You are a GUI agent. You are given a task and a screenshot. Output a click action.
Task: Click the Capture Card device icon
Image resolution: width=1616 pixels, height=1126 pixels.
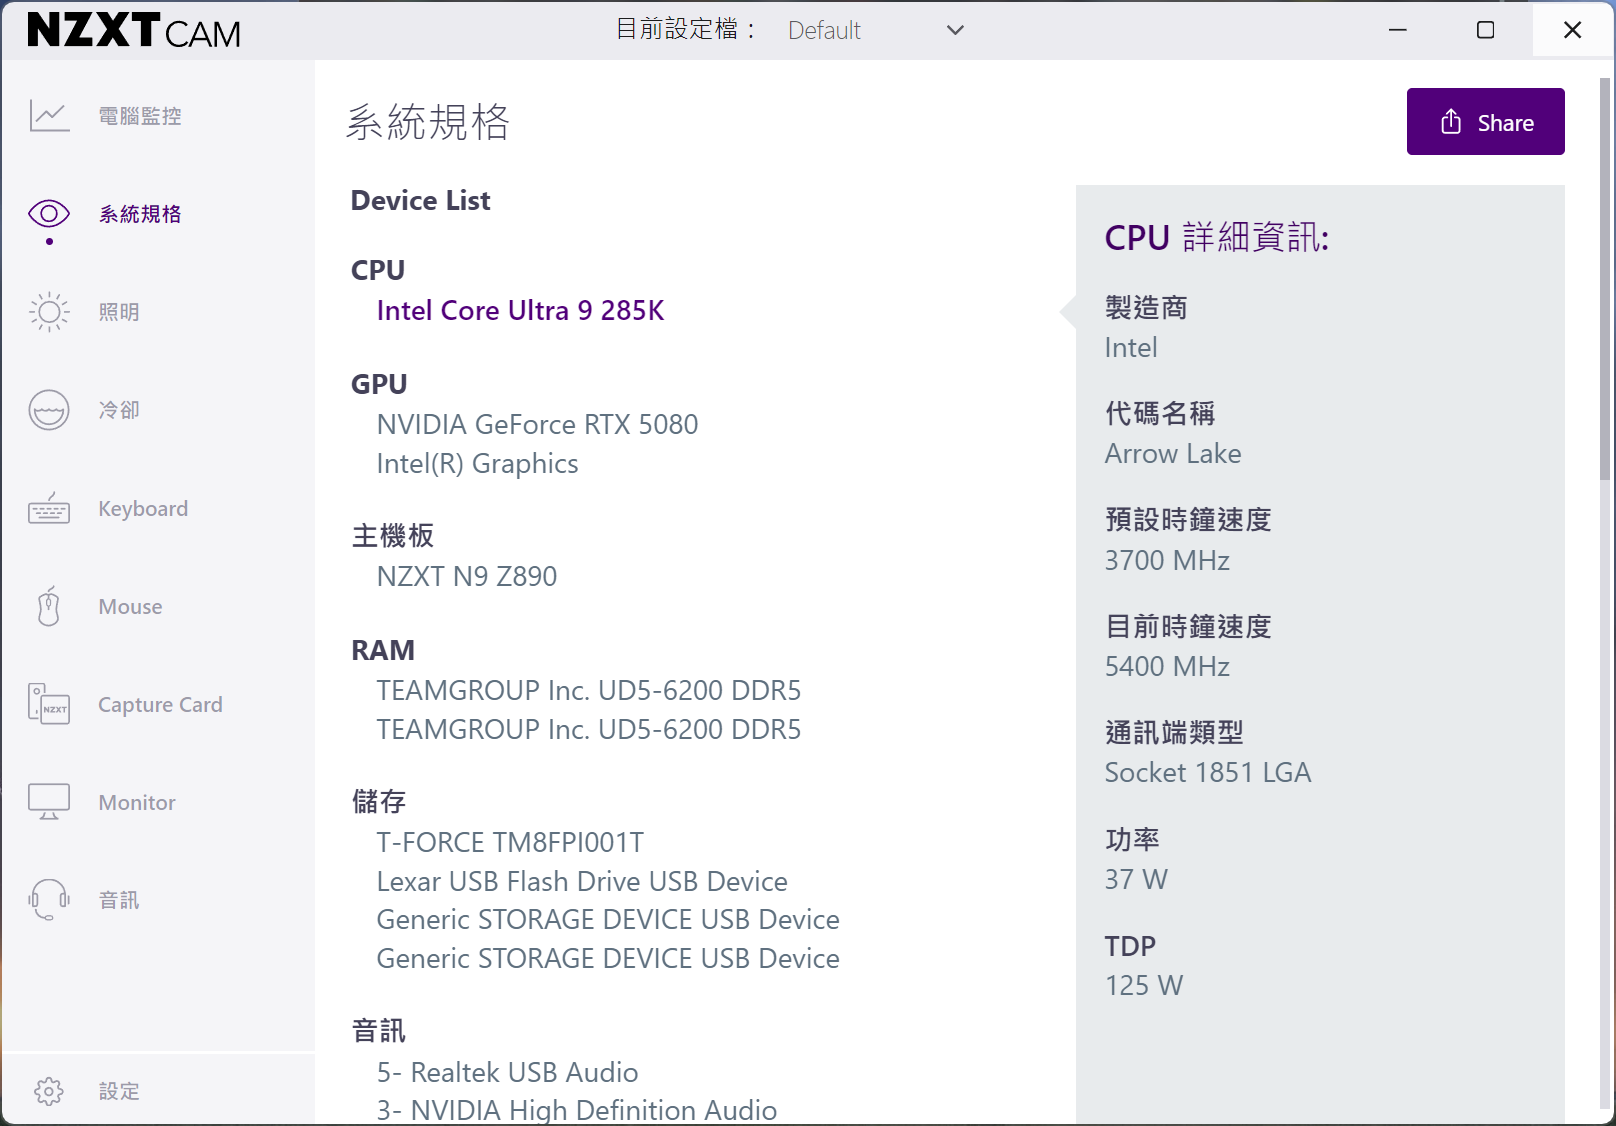pyautogui.click(x=49, y=704)
